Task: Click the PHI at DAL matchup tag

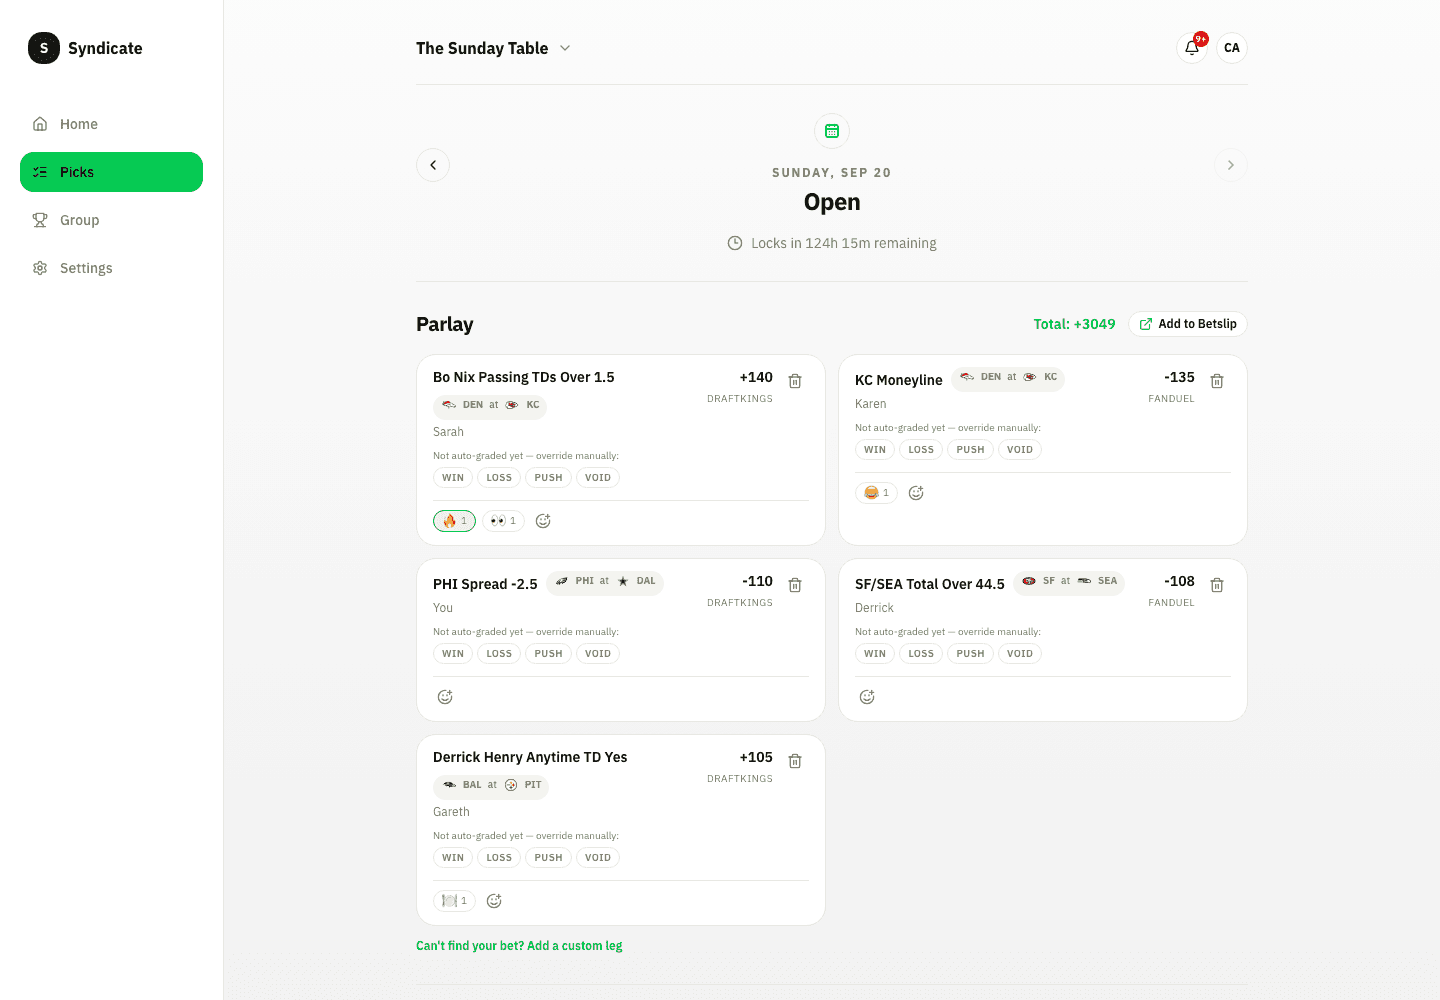Action: click(605, 582)
